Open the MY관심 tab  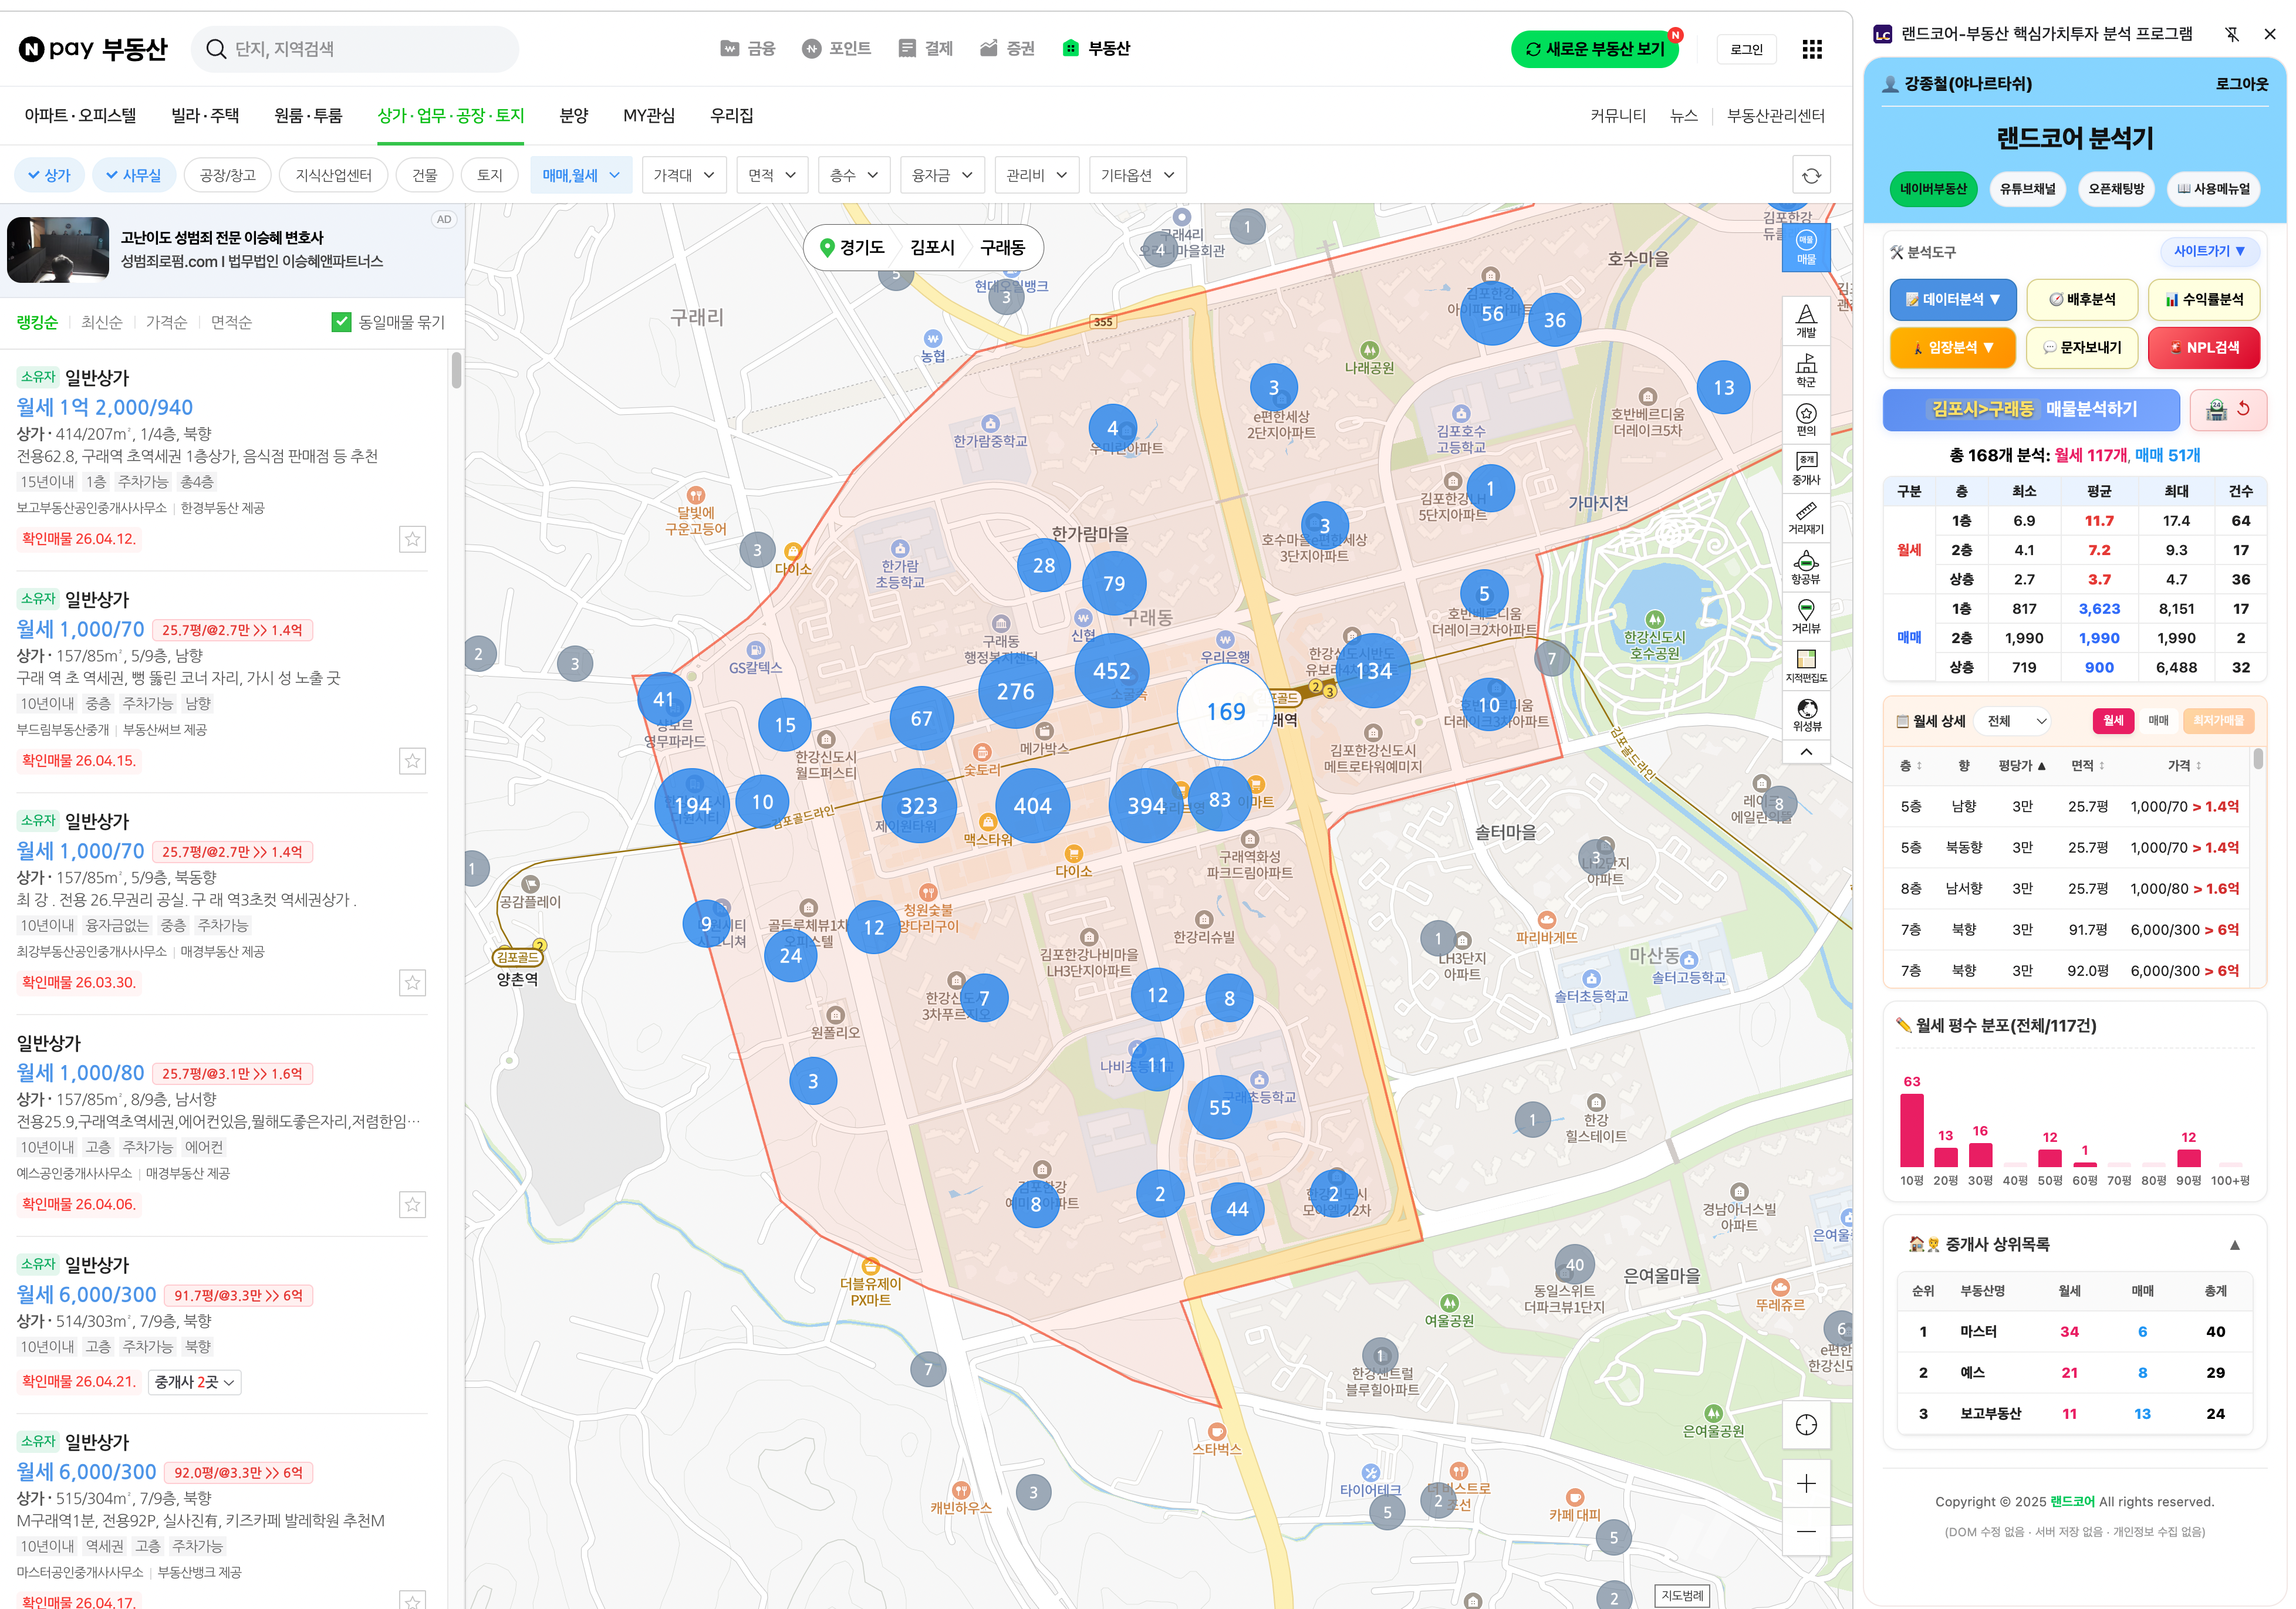pos(648,116)
